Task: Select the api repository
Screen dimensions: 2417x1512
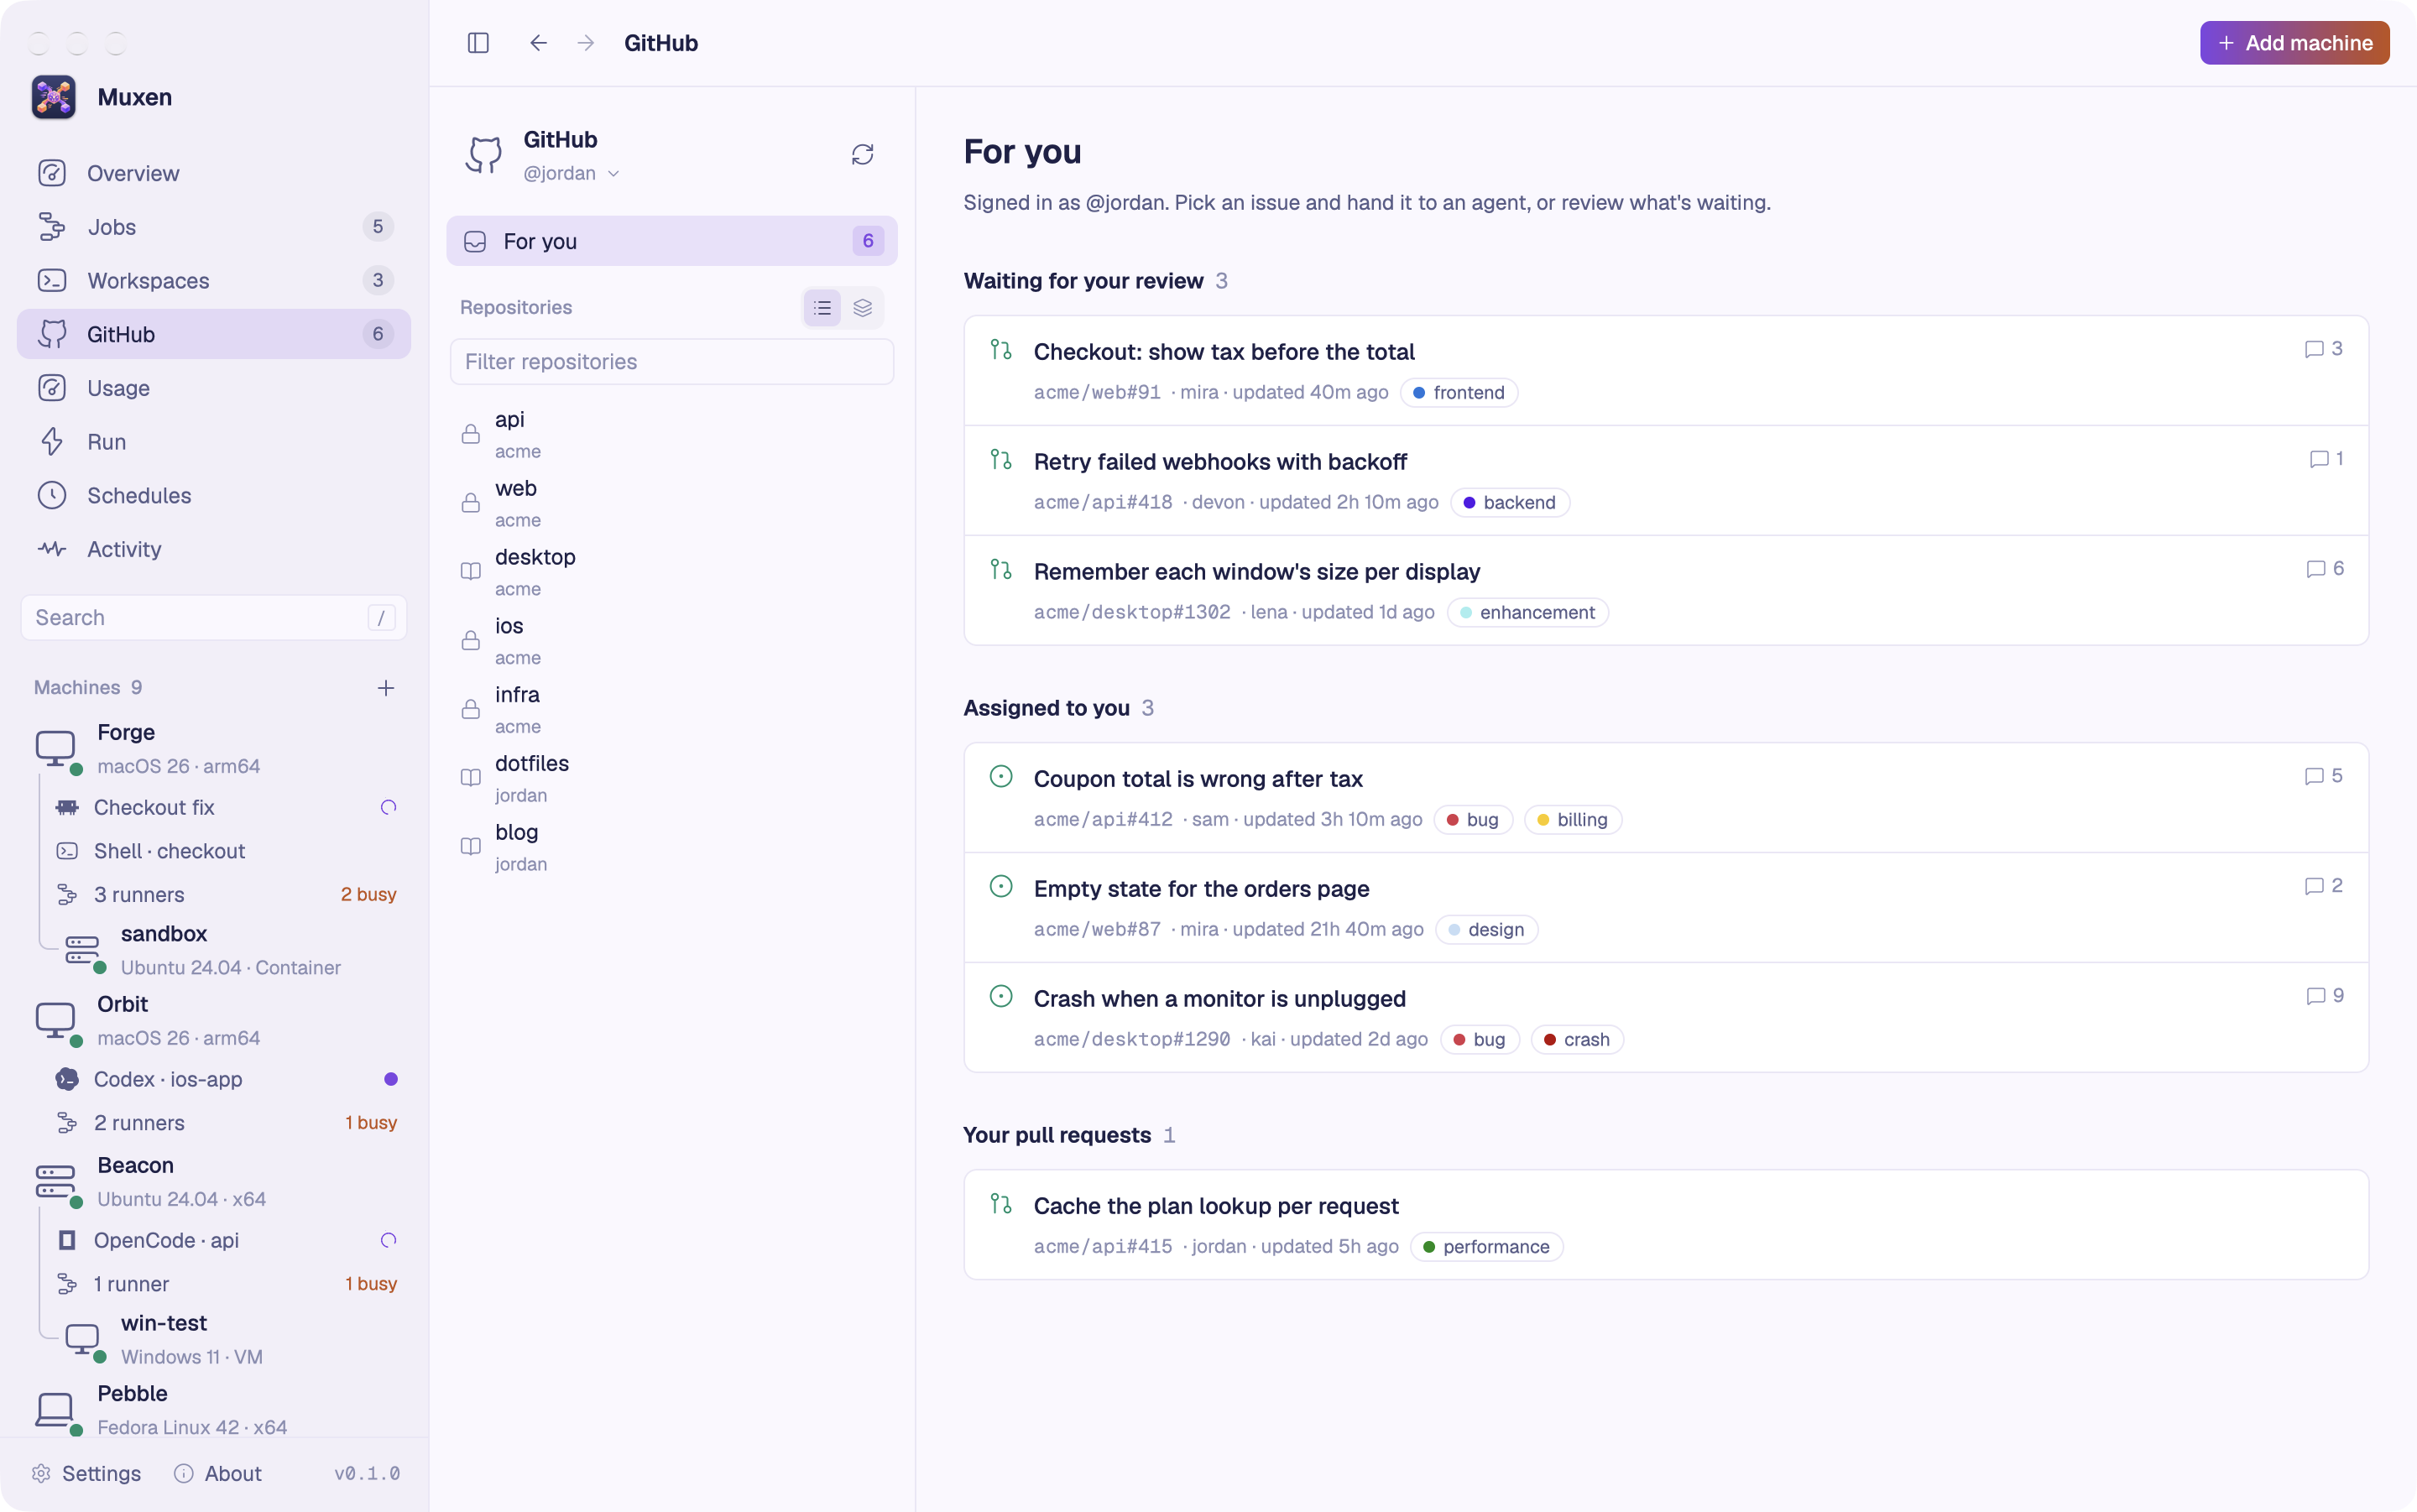Action: pos(672,435)
